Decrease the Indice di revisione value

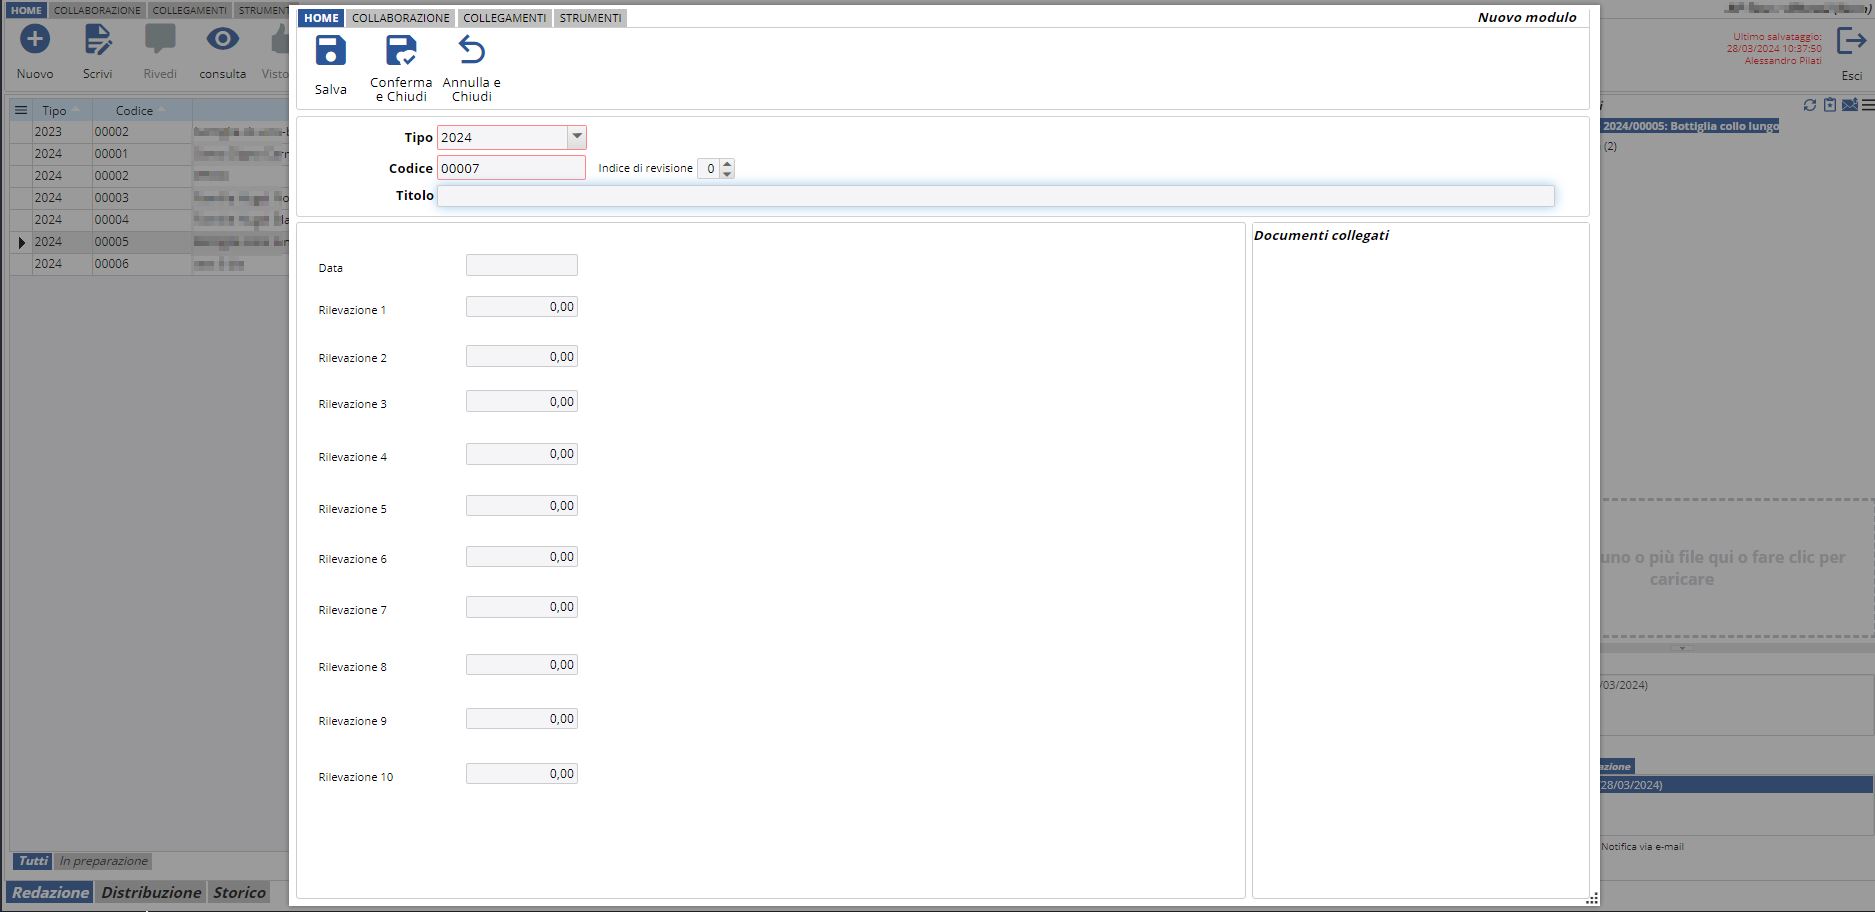[x=727, y=174]
